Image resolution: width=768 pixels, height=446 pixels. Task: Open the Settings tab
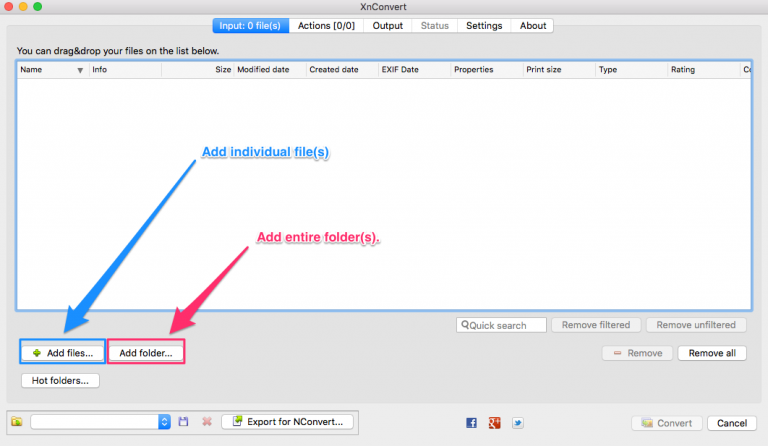tap(484, 25)
